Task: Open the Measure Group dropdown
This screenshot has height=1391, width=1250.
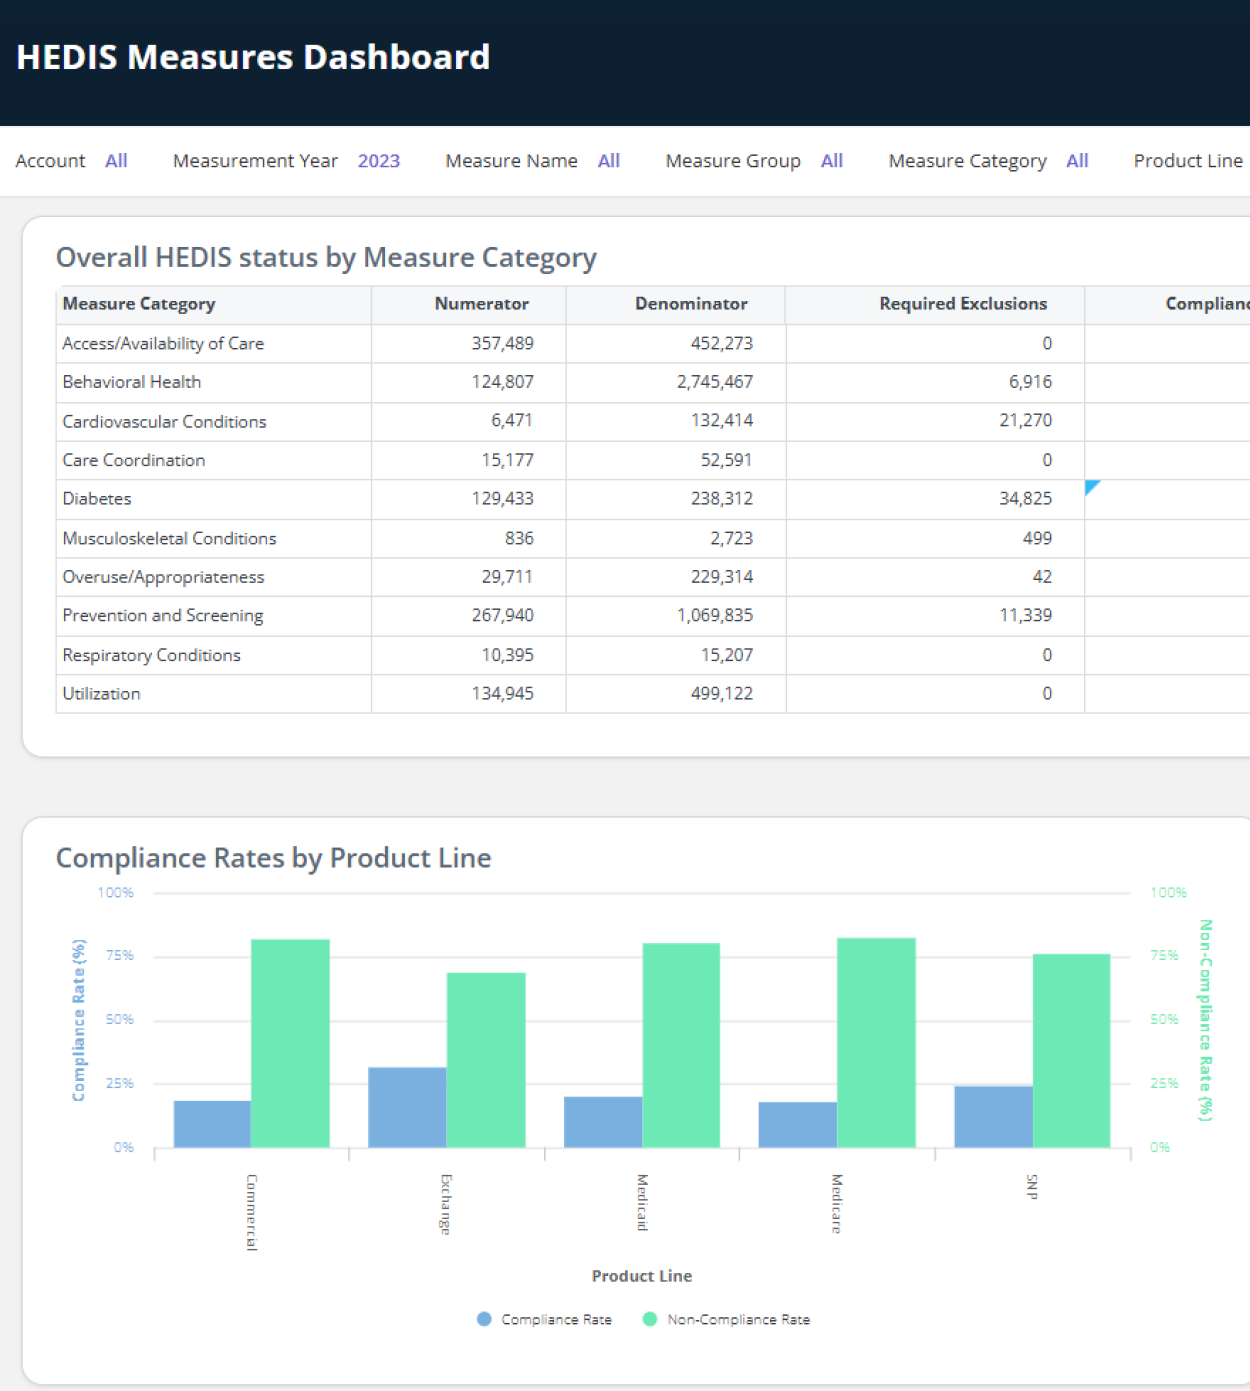Action: pos(831,161)
